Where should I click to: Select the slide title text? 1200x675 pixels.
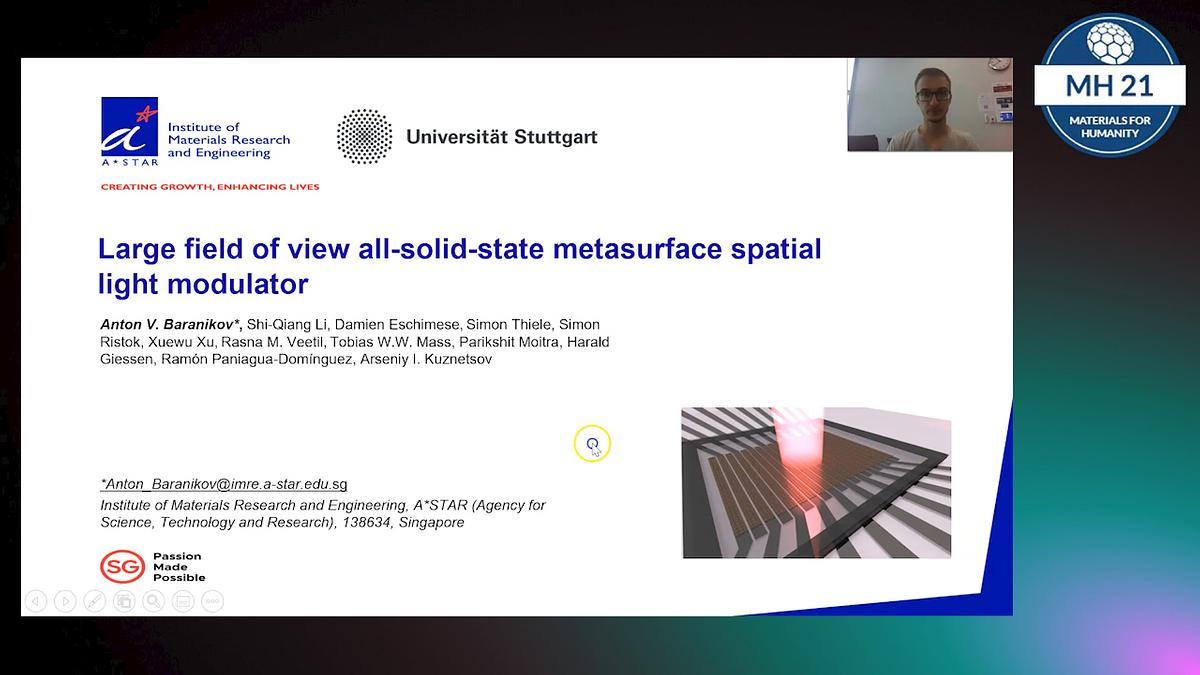pos(459,265)
